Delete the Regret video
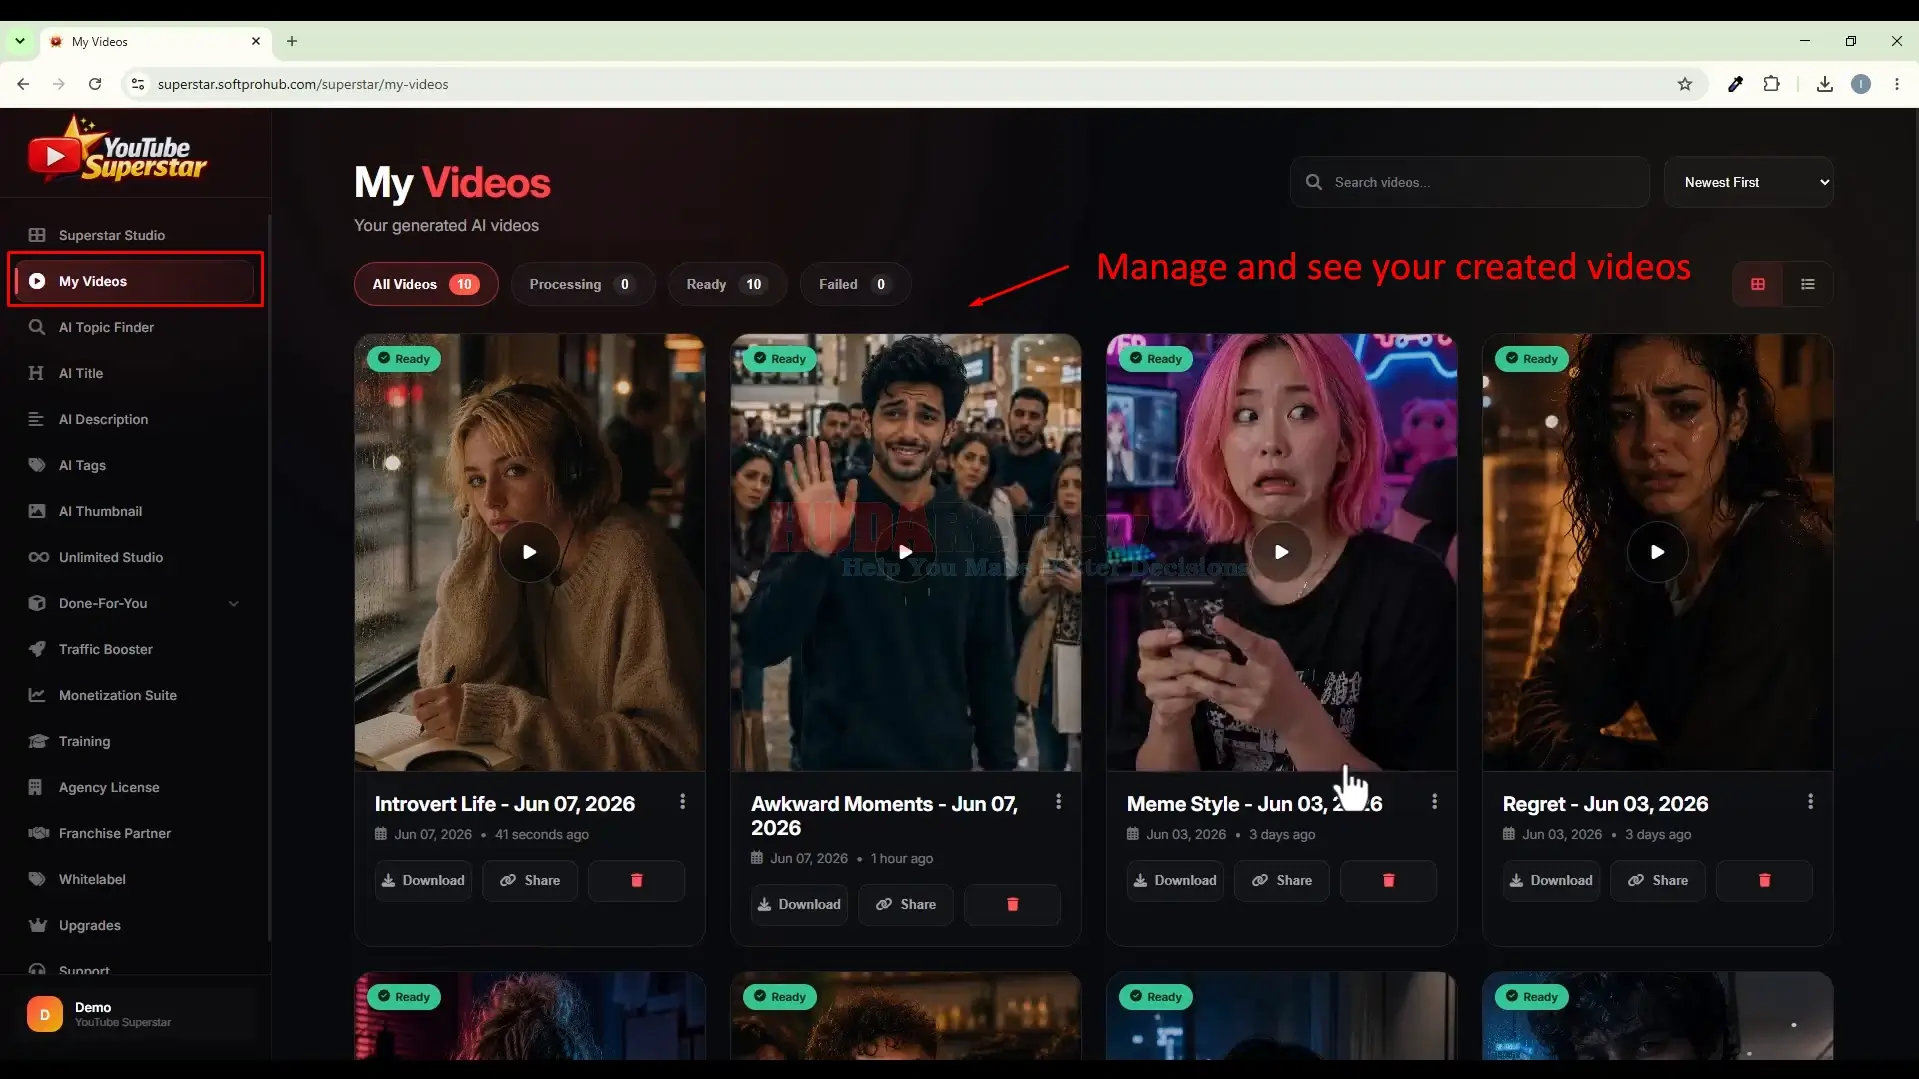The width and height of the screenshot is (1919, 1079). (x=1764, y=880)
